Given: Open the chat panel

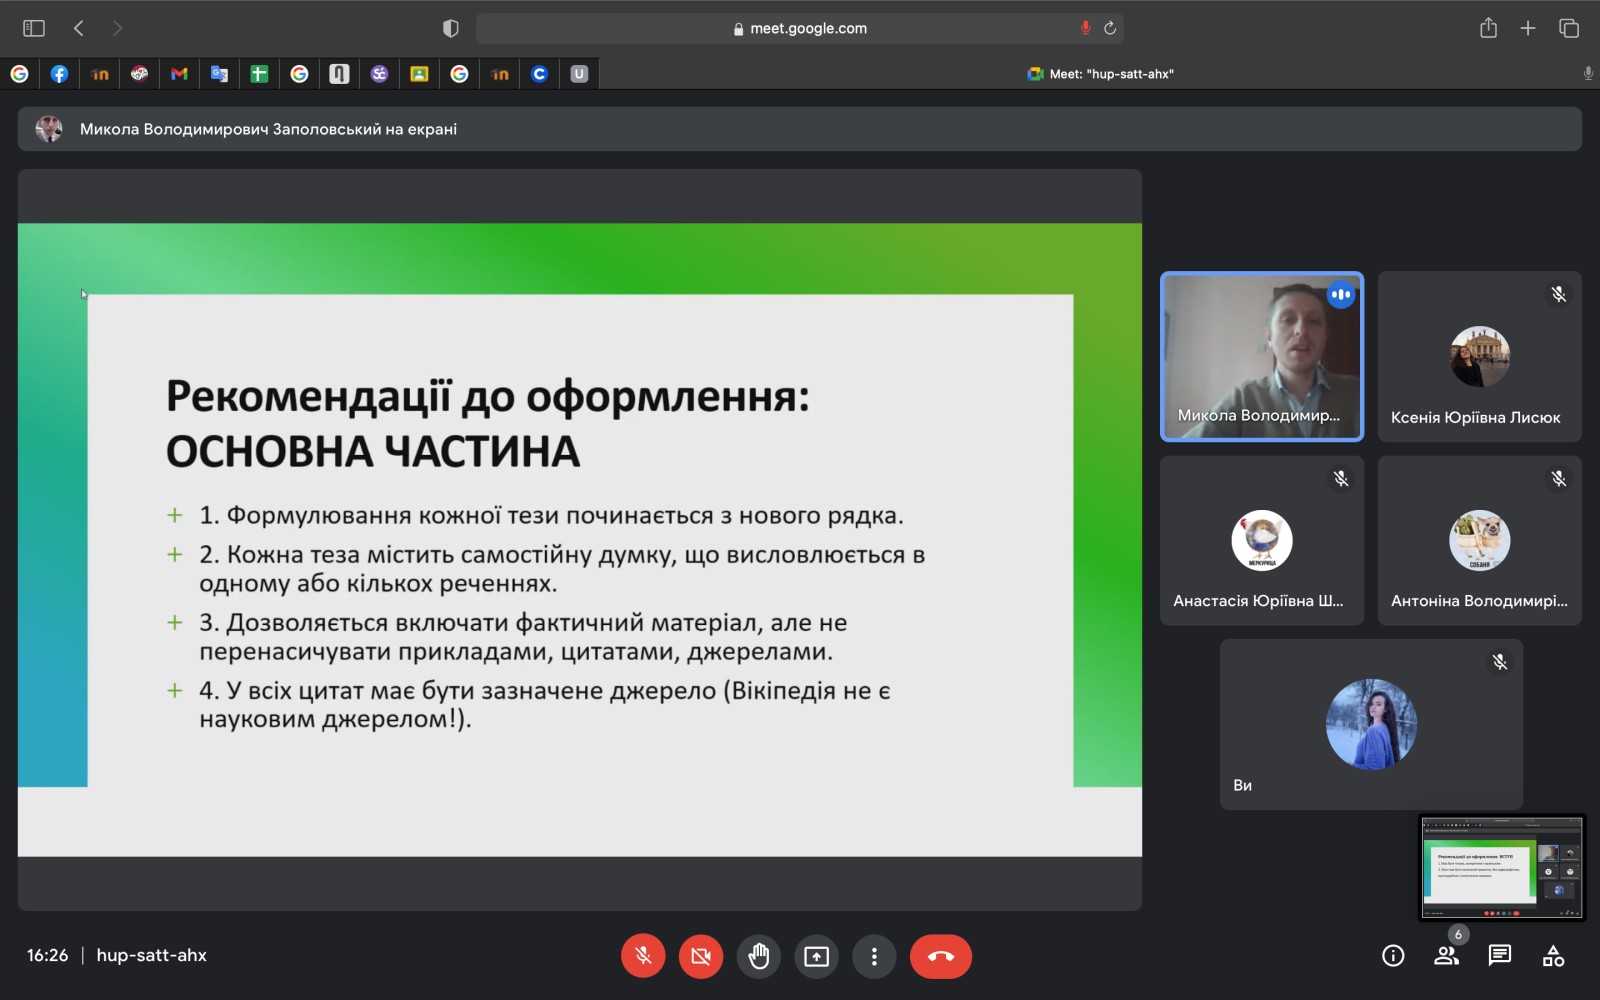Looking at the screenshot, I should point(1499,956).
